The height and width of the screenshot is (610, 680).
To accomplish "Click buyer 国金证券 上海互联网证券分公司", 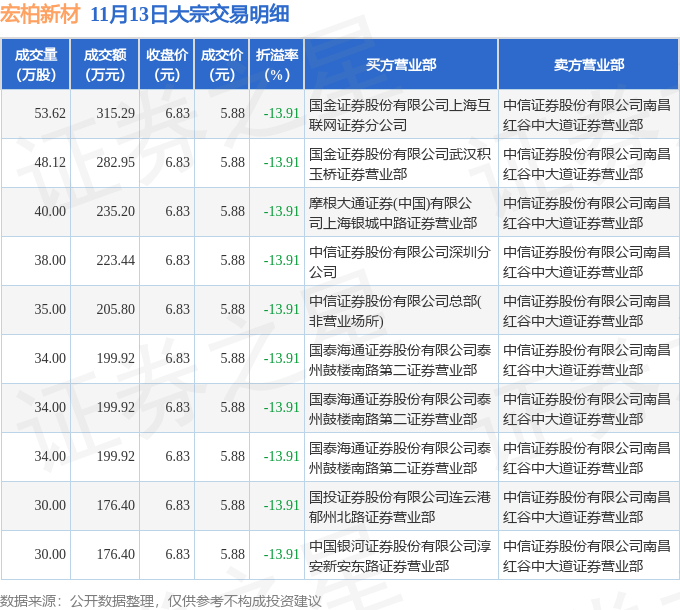I will point(399,115).
